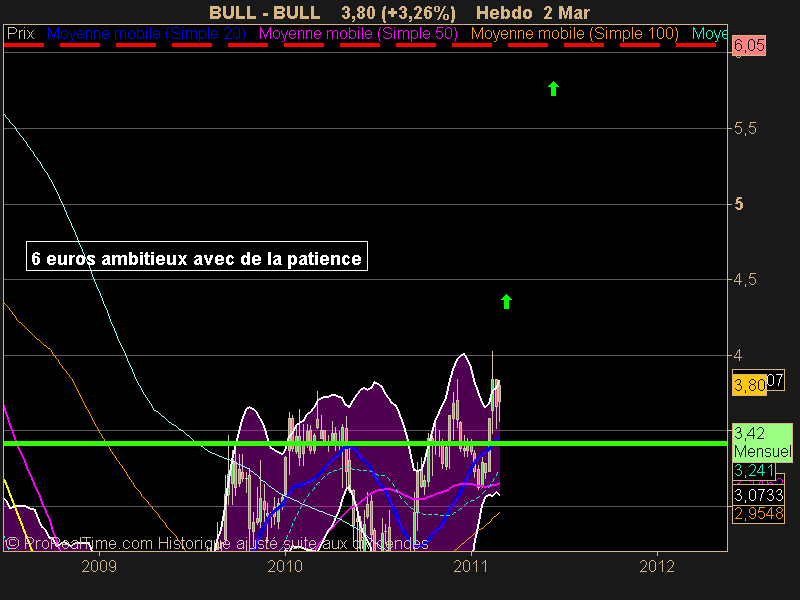Click the green '3,42 Mensuel' level label
800x600 pixels.
tap(762, 442)
